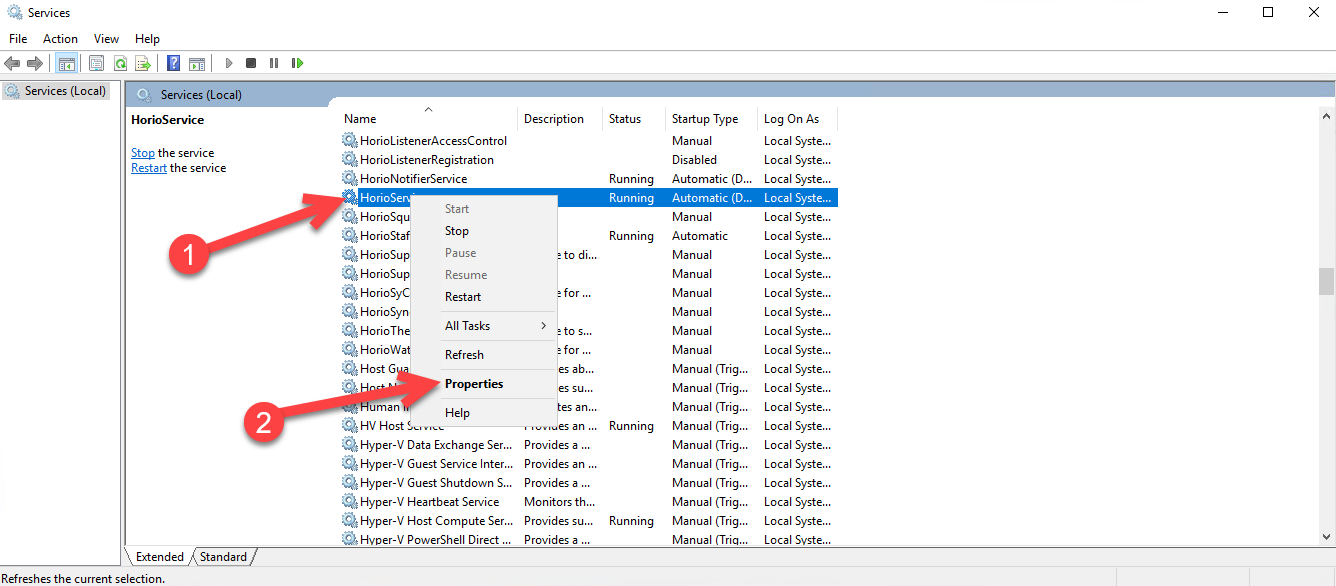
Task: Click the gear icon beside Hyper-V Host Compute
Action: coord(349,521)
